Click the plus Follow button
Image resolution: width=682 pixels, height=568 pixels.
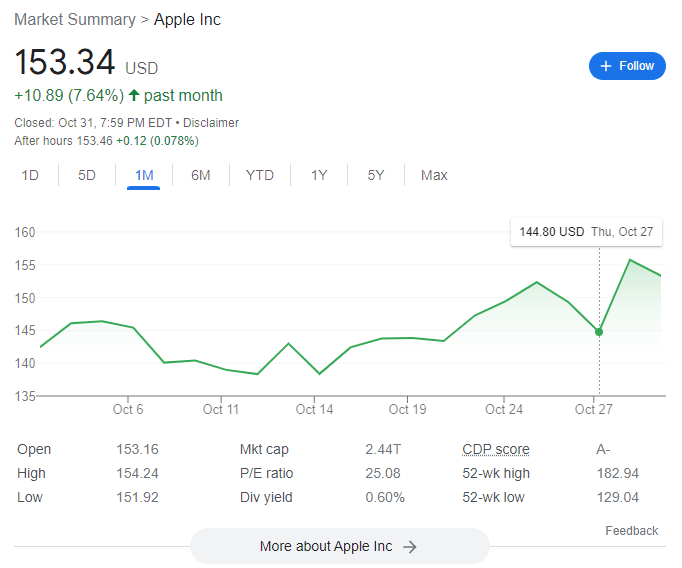coord(627,66)
